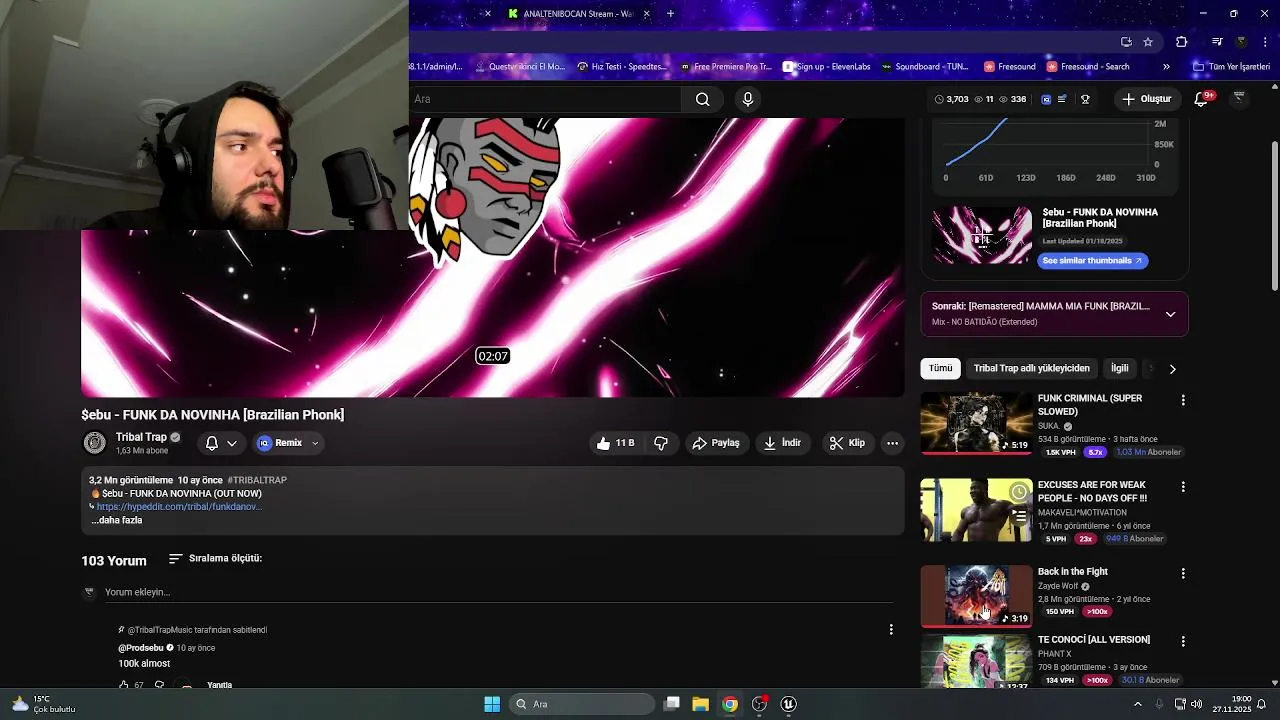1280x720 pixels.
Task: Expand the Remix dropdown chevron
Action: click(315, 443)
